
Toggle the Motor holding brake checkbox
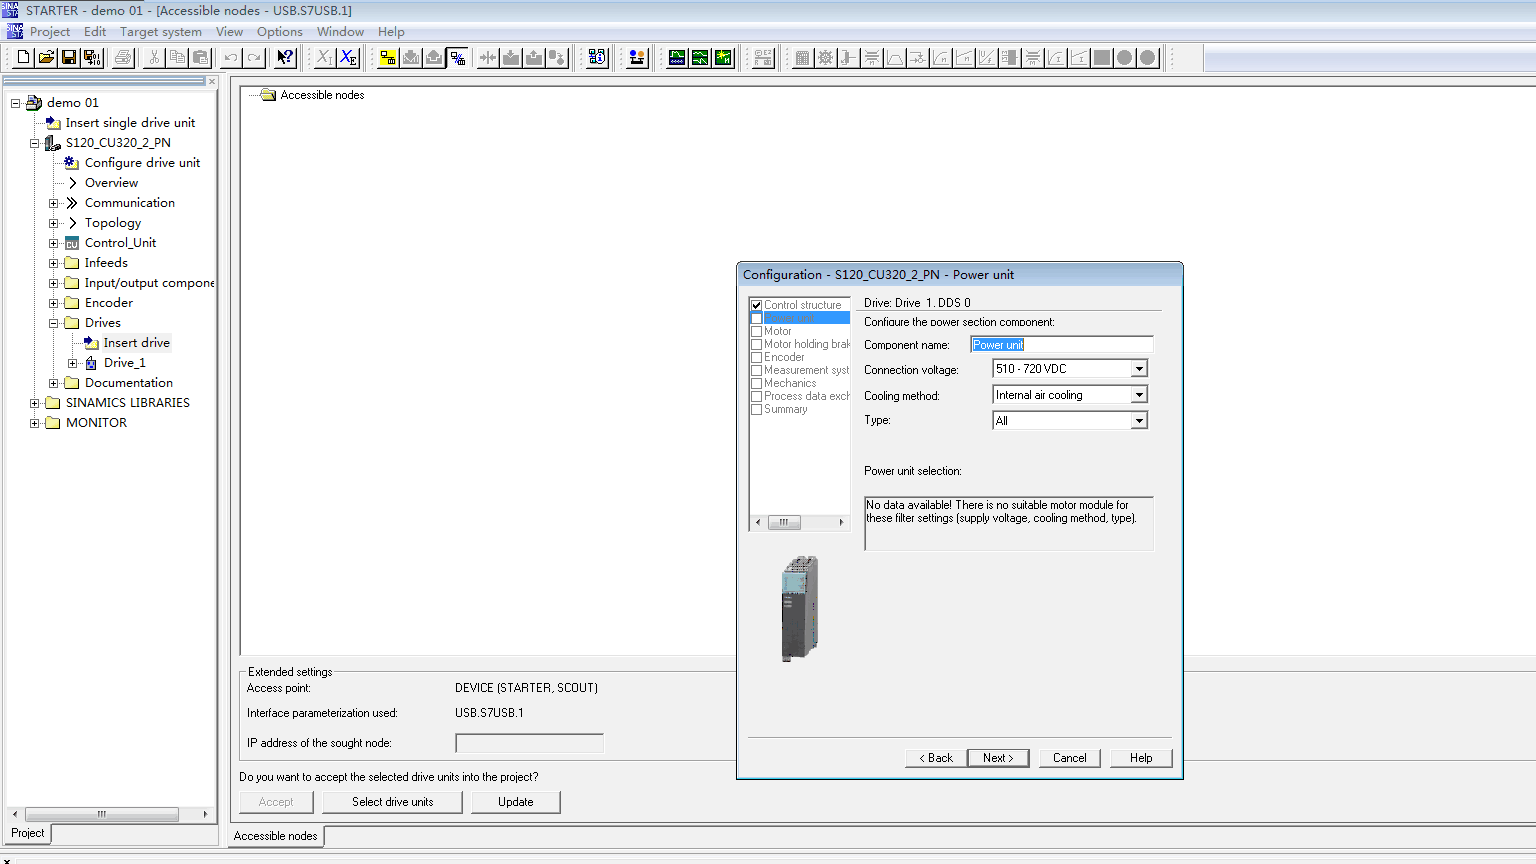pos(757,345)
